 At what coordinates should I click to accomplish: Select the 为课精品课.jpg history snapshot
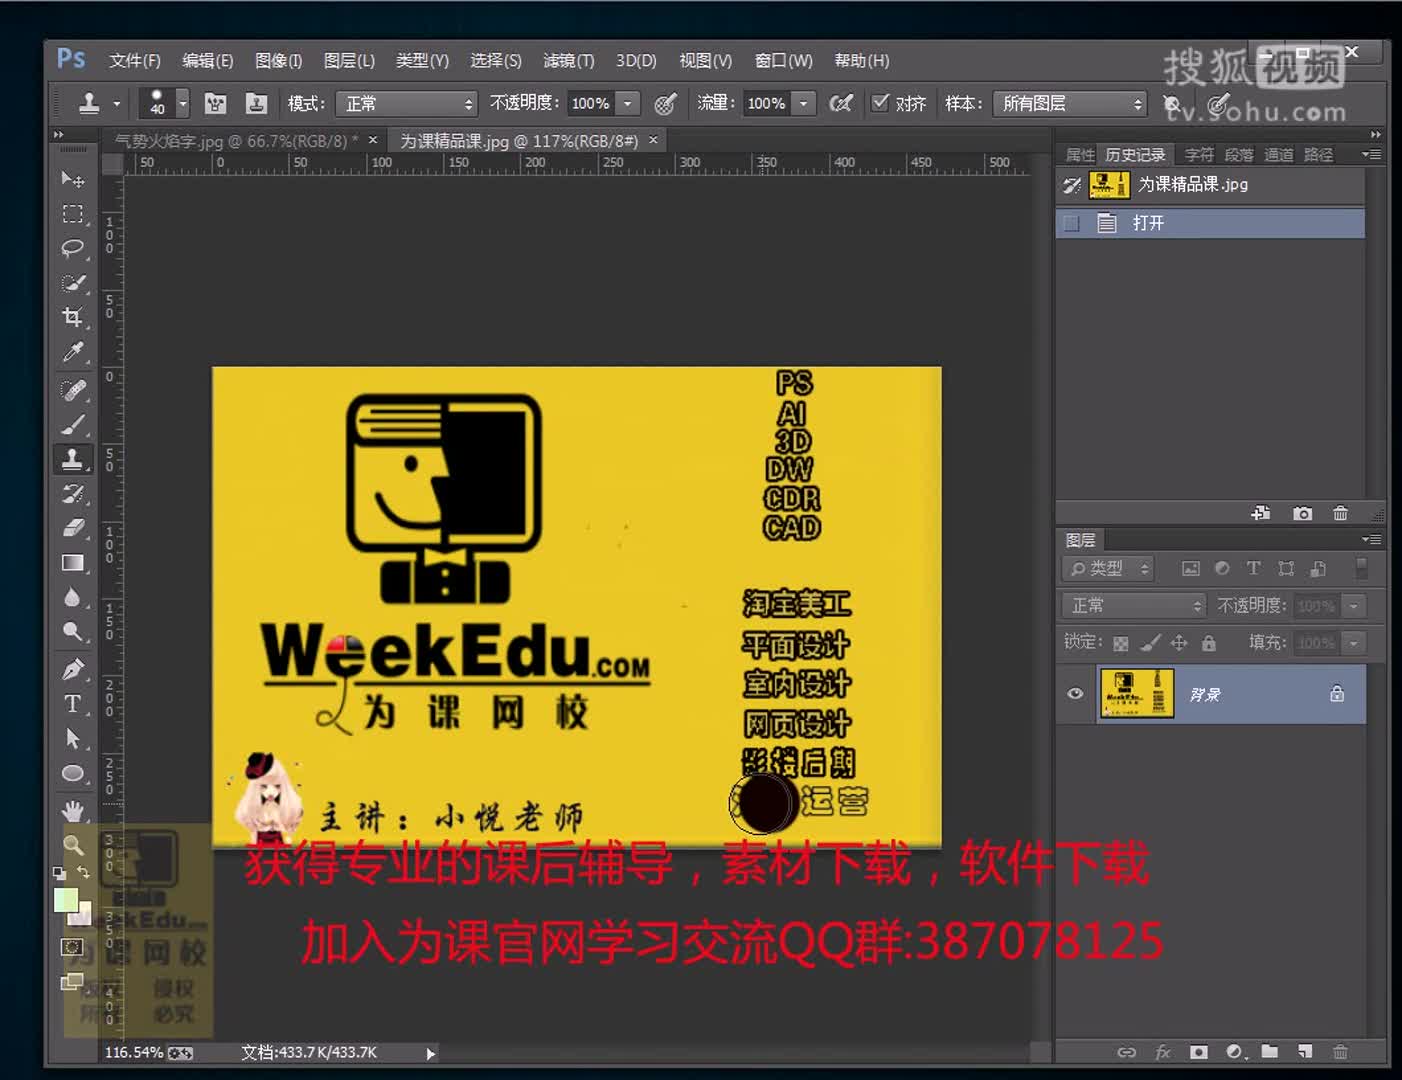[x=1210, y=184]
